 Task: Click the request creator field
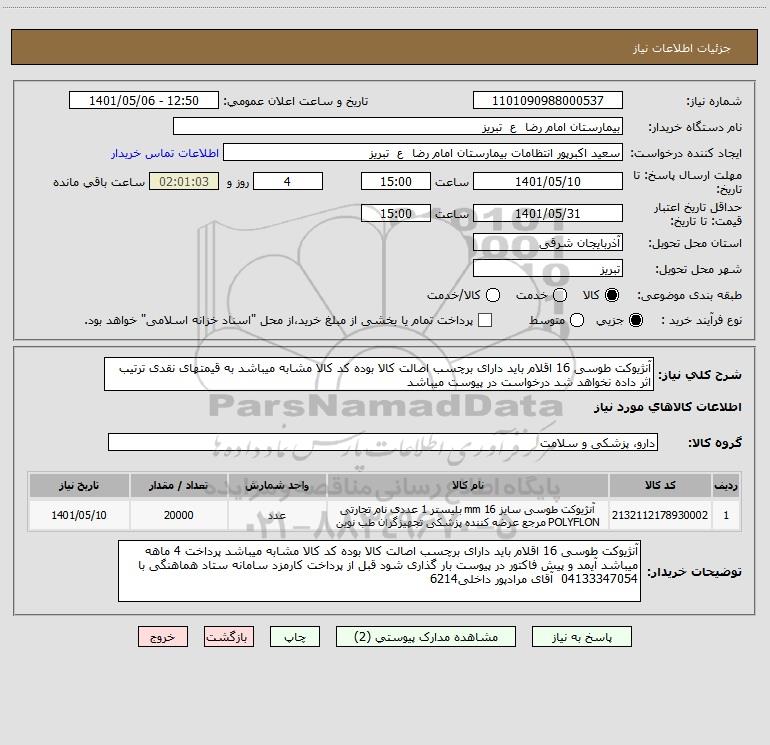[423, 153]
